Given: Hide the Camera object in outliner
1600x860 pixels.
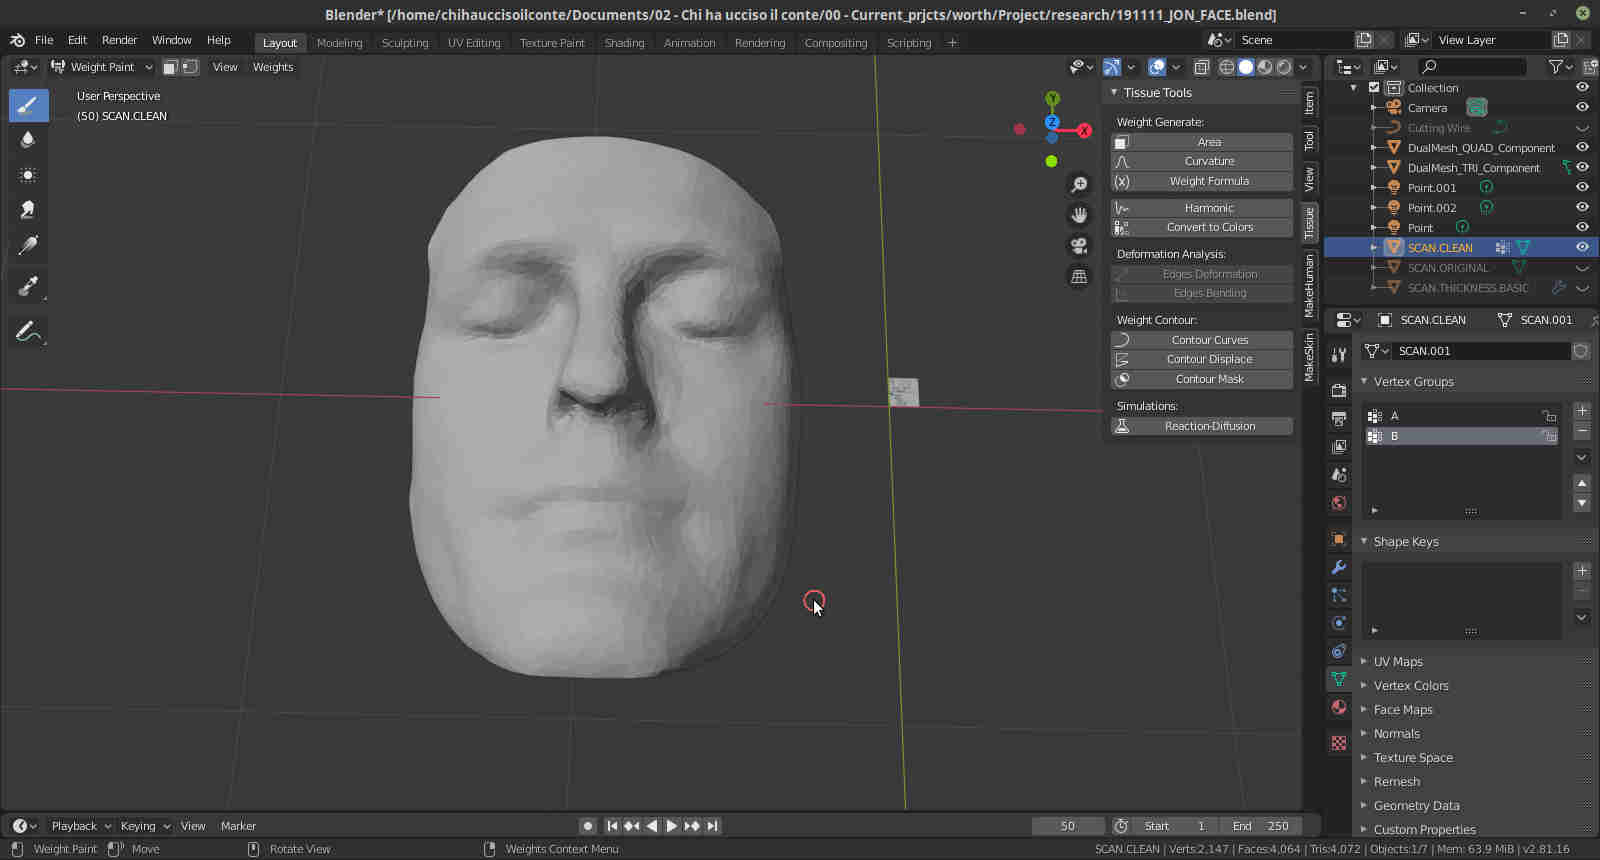Looking at the screenshot, I should 1582,107.
